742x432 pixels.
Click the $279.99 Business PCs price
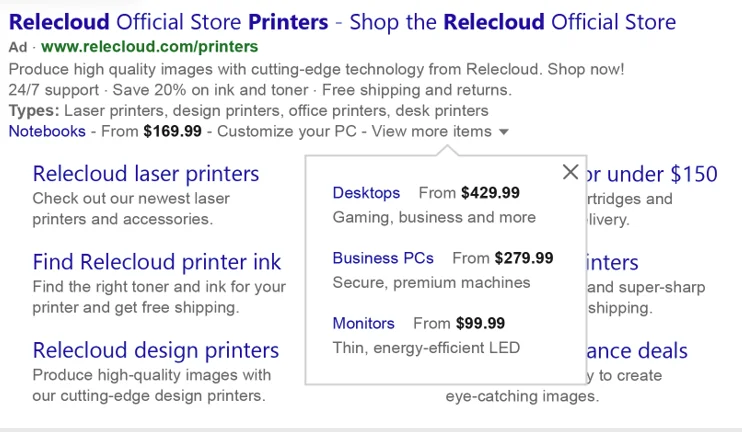524,258
